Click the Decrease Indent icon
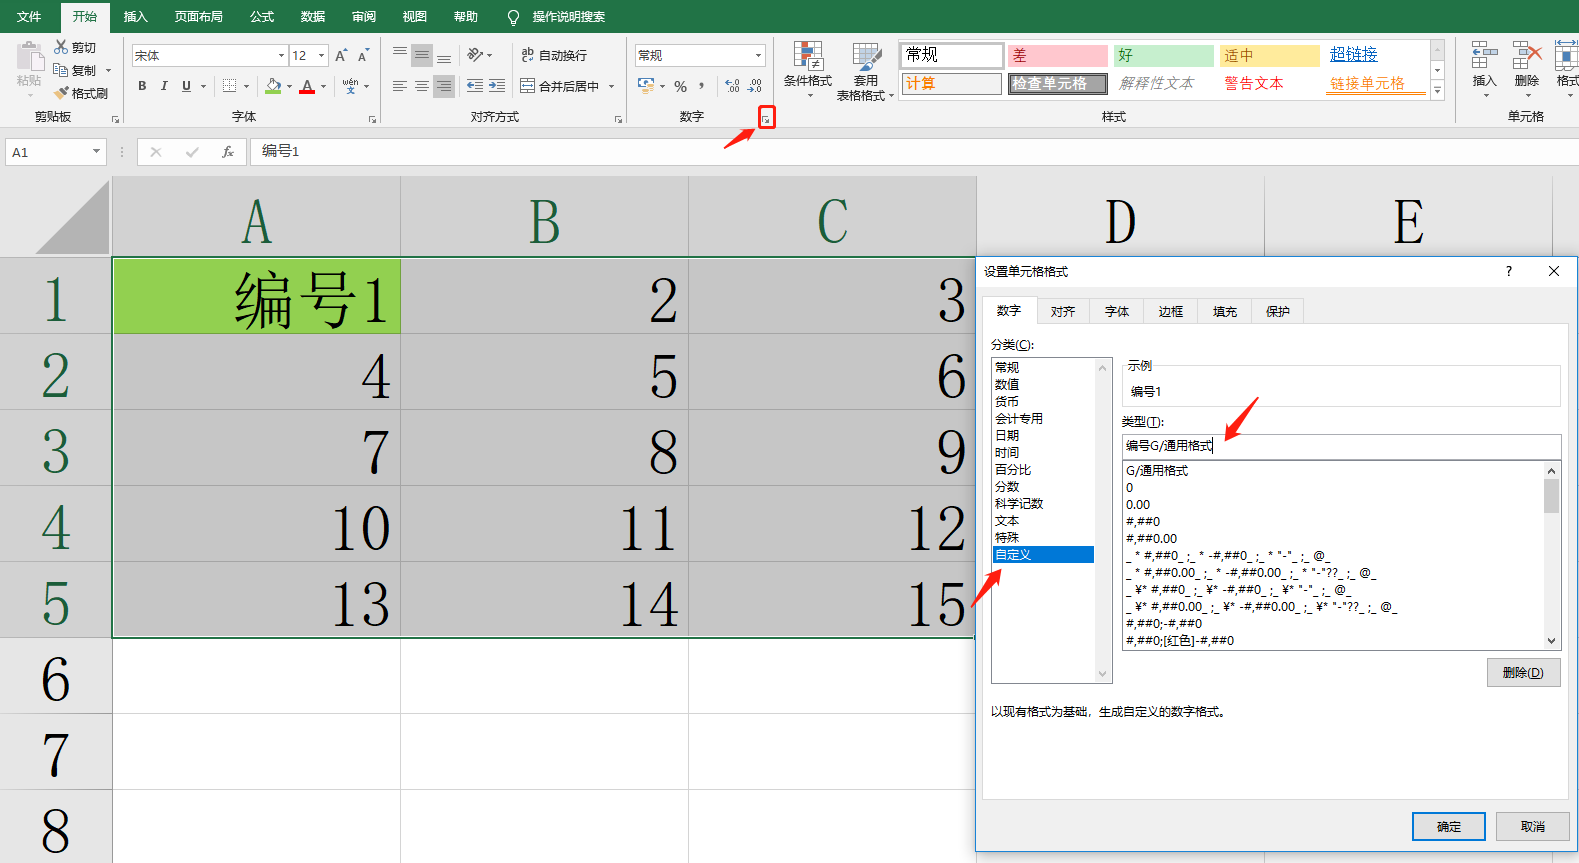 pyautogui.click(x=475, y=86)
